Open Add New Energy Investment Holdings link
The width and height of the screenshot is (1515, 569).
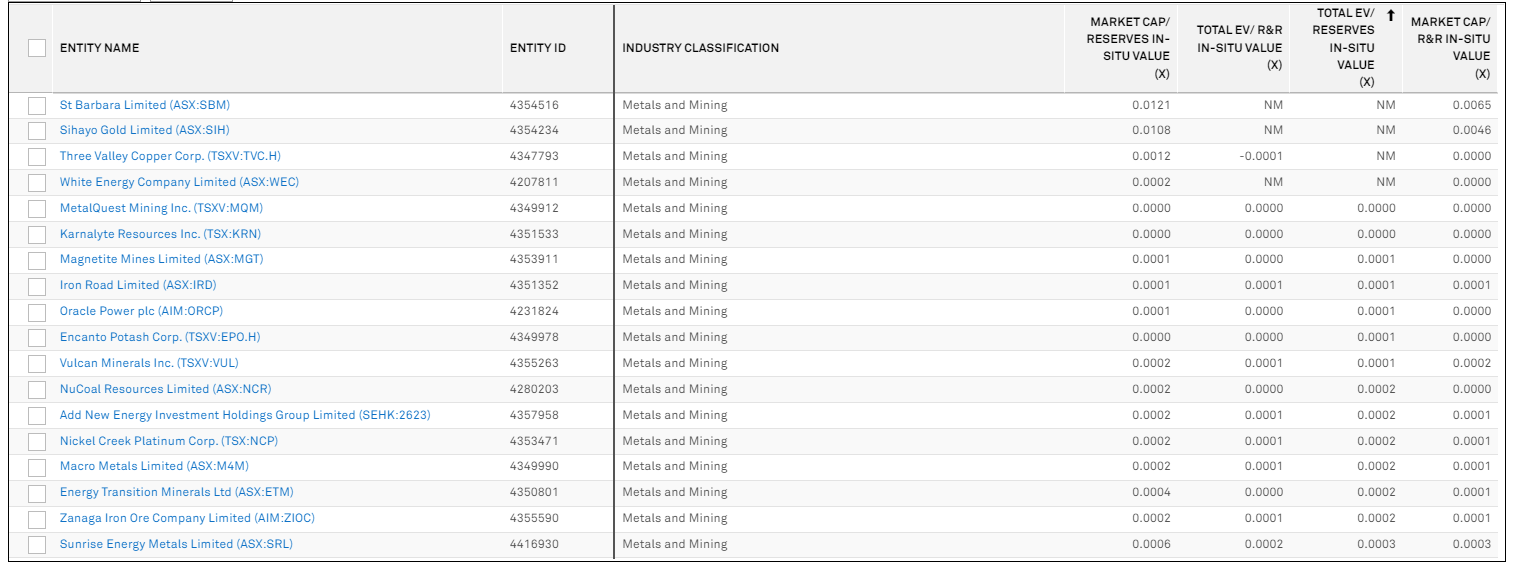(245, 415)
